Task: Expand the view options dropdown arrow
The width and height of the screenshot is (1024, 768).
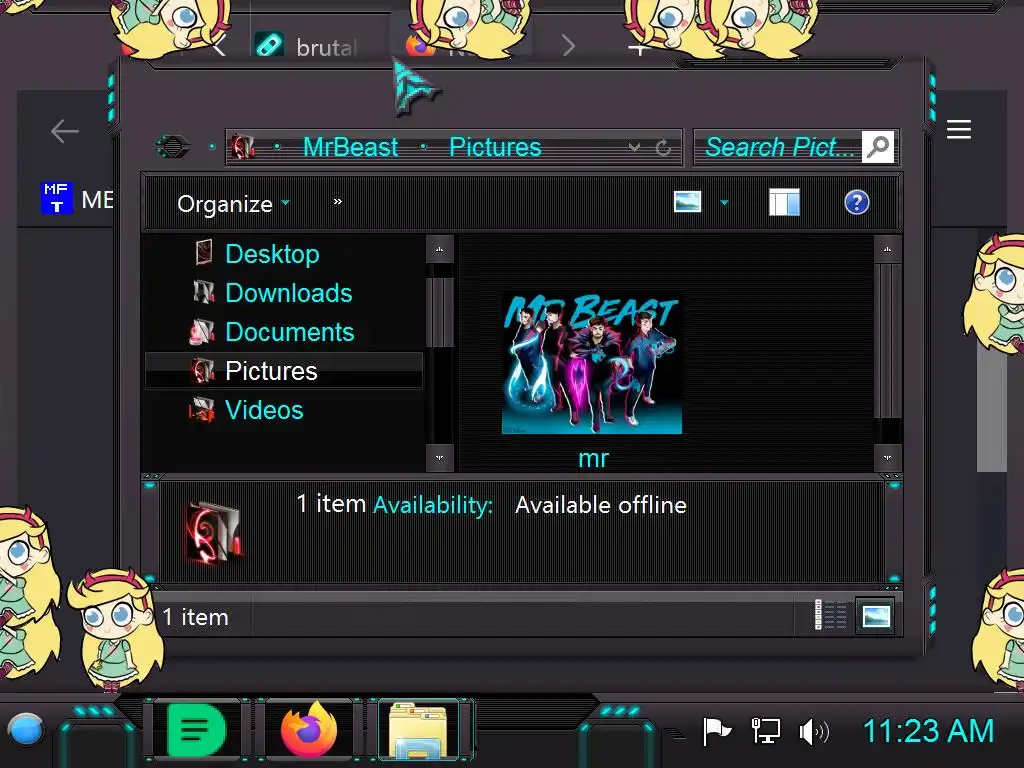Action: 724,202
